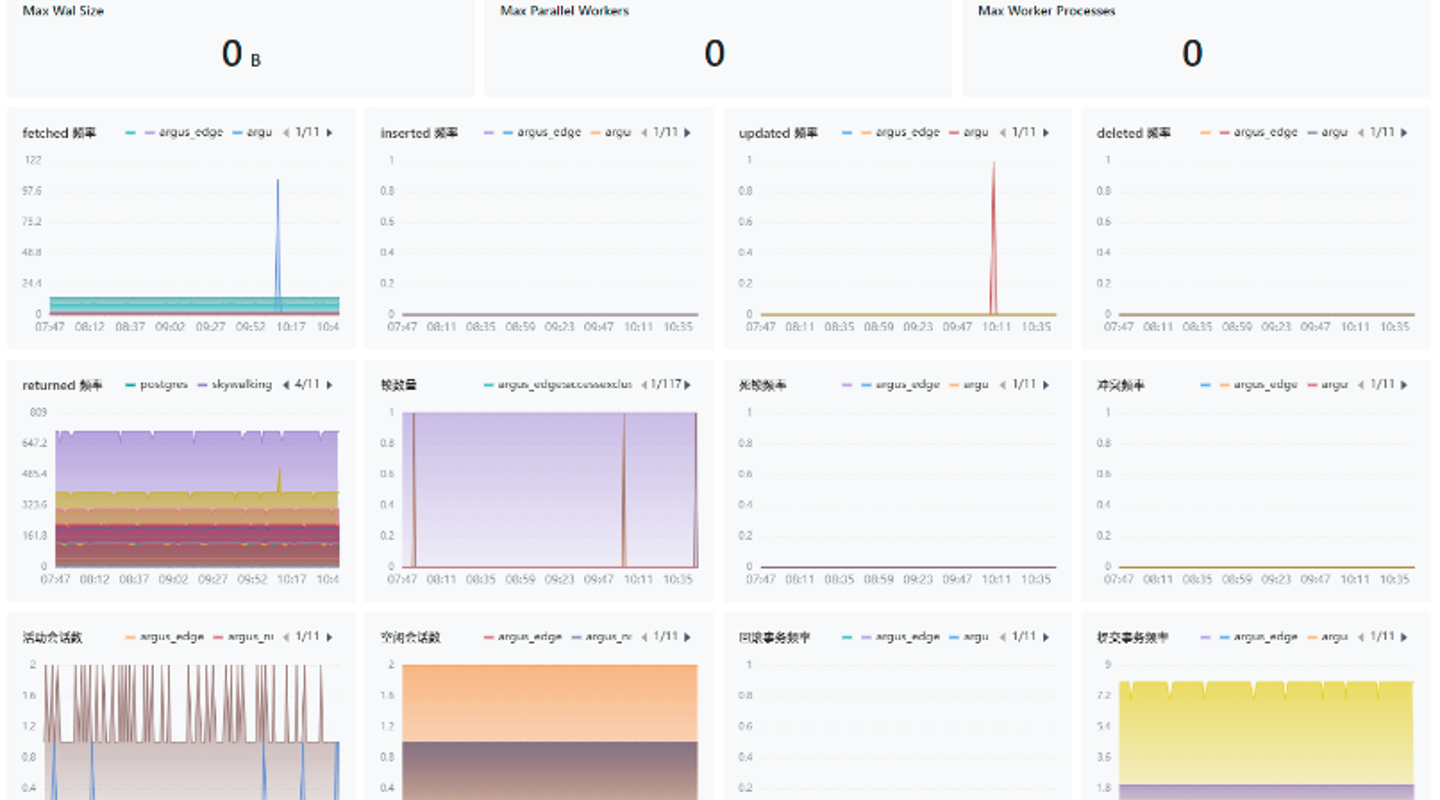Toggle argus_edge series in 回滚事务频率 chart
This screenshot has height=800, width=1440.
[x=900, y=637]
